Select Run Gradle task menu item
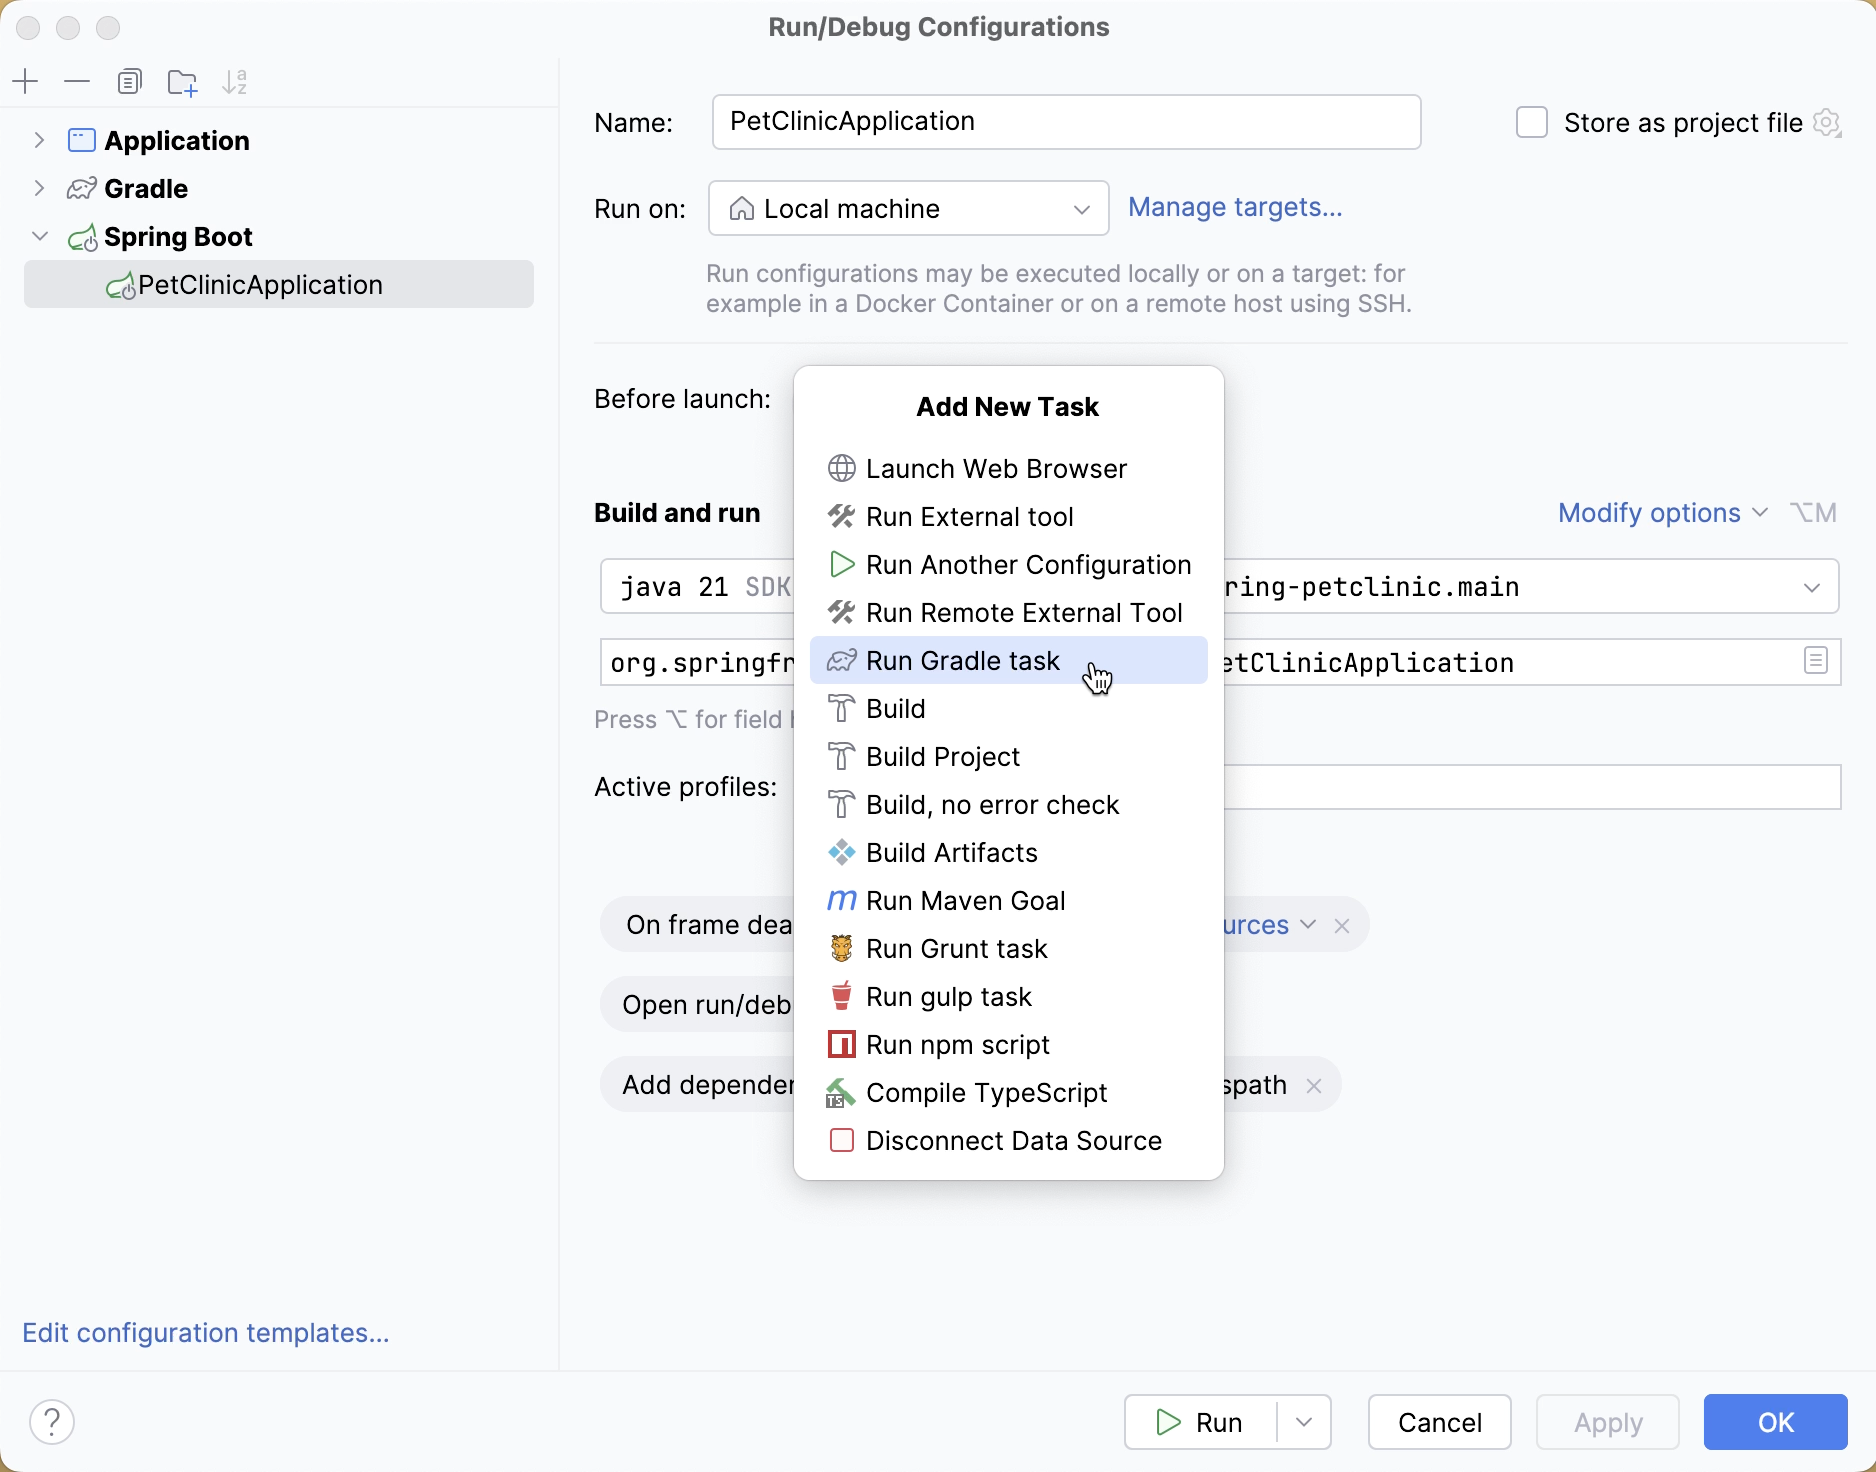 [962, 661]
